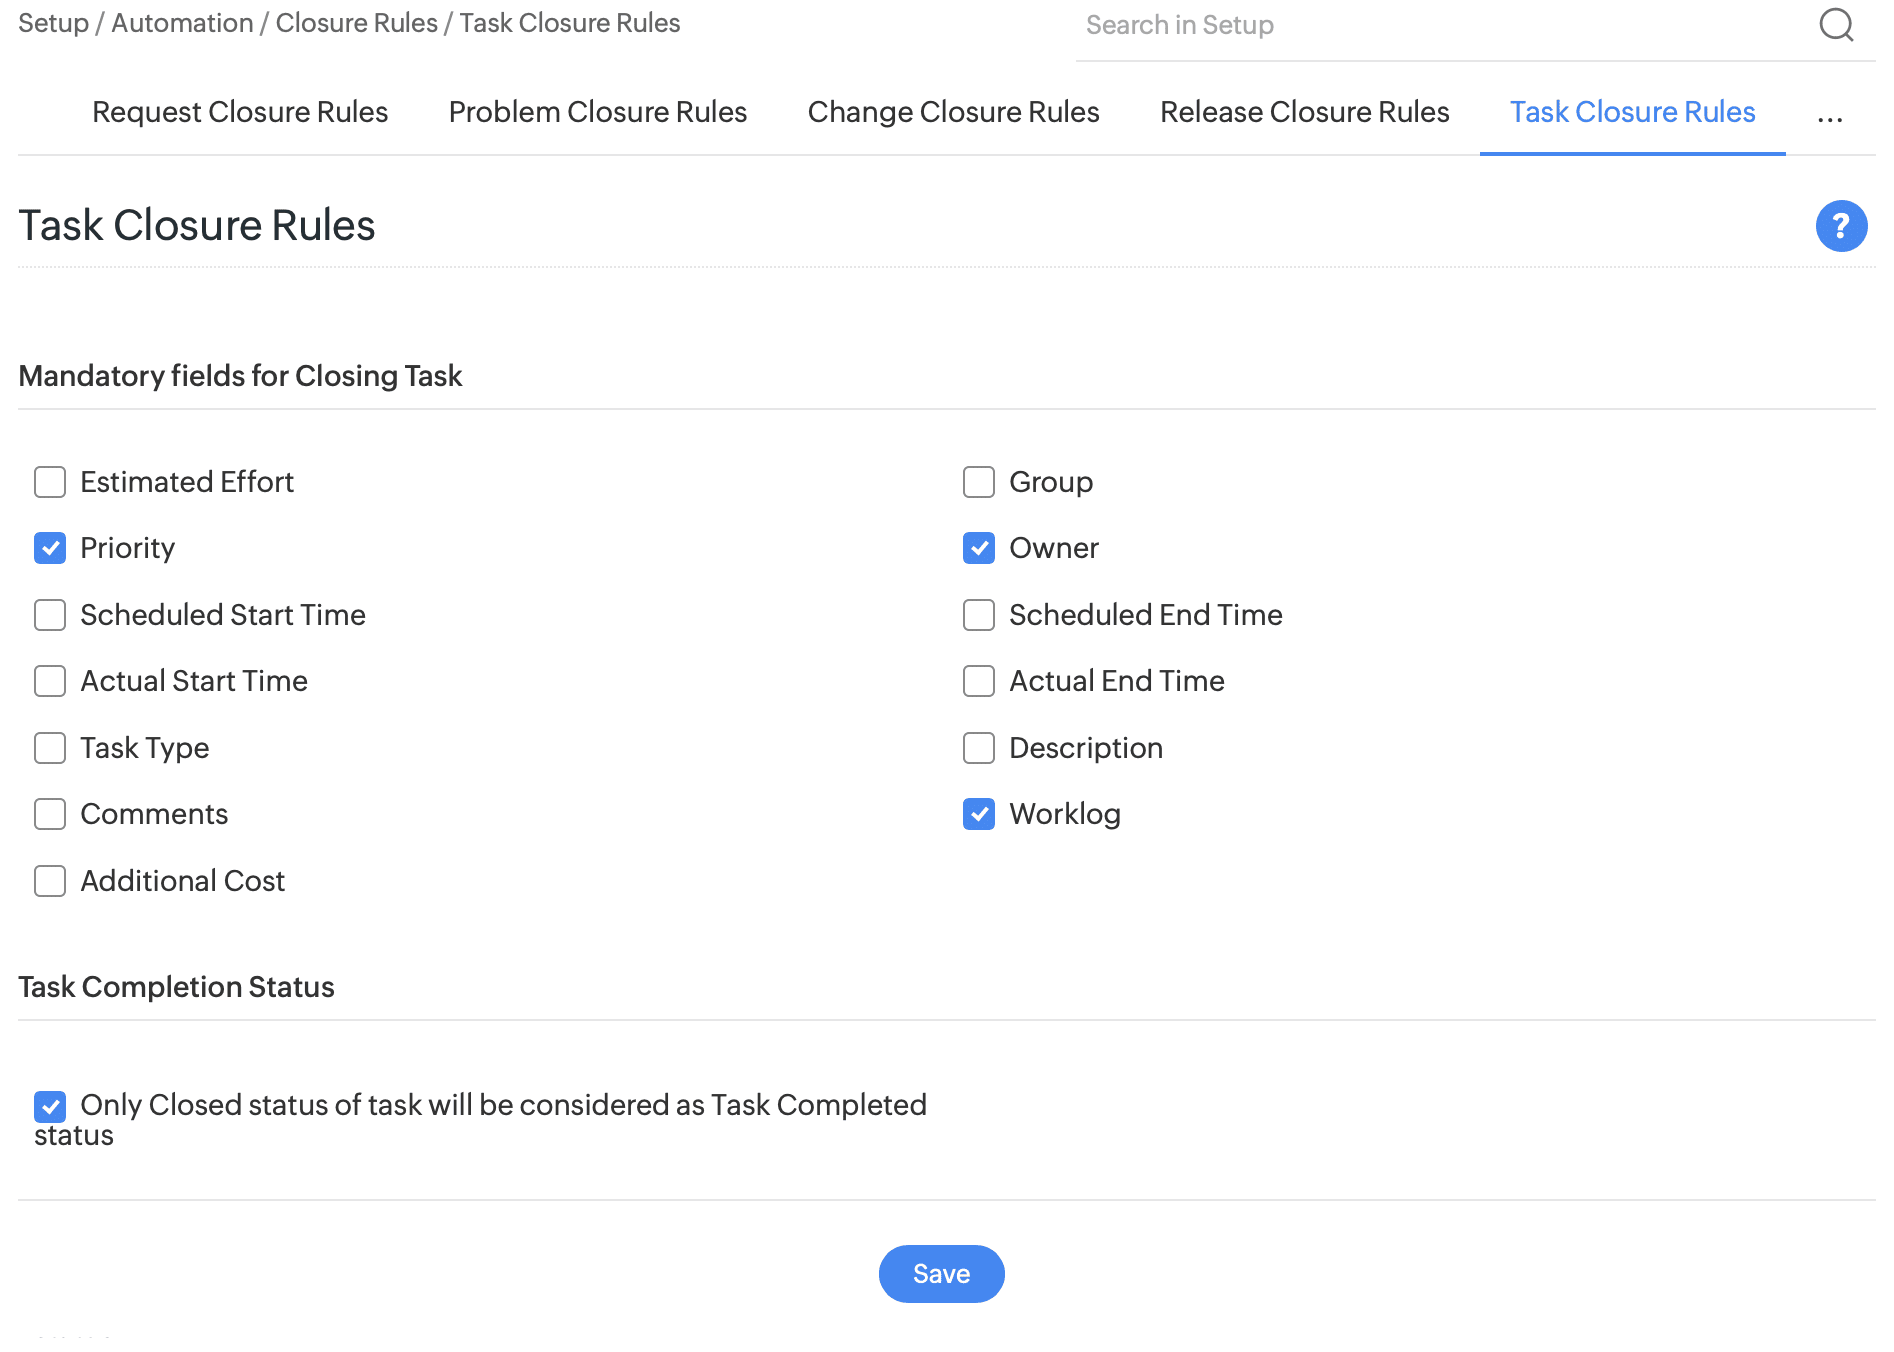Toggle Only Closed status completion checkbox
Viewport: 1894px width, 1352px height.
pos(50,1106)
